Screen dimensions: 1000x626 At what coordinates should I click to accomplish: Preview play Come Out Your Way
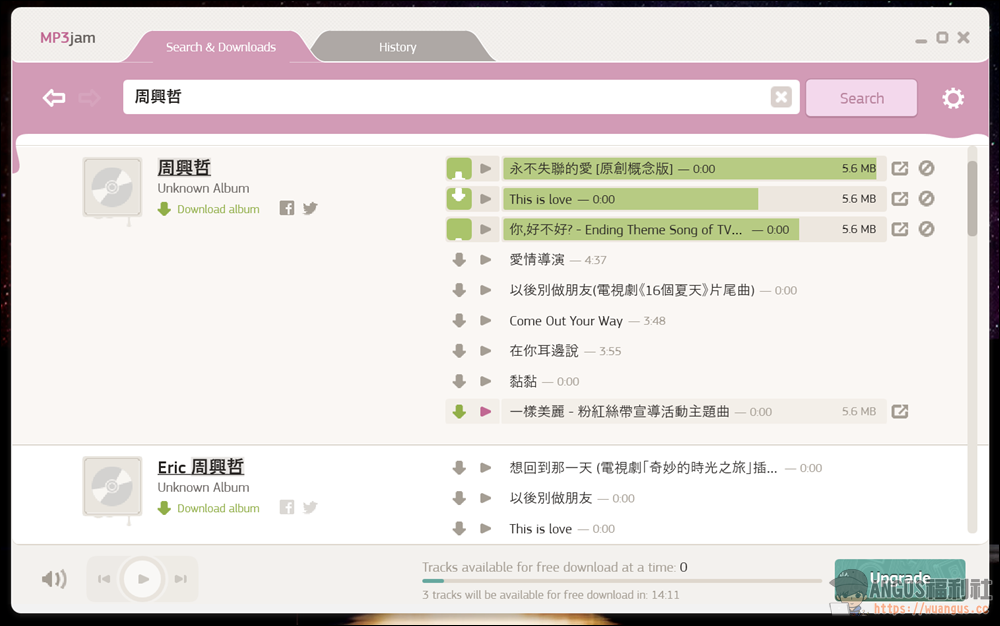click(485, 321)
